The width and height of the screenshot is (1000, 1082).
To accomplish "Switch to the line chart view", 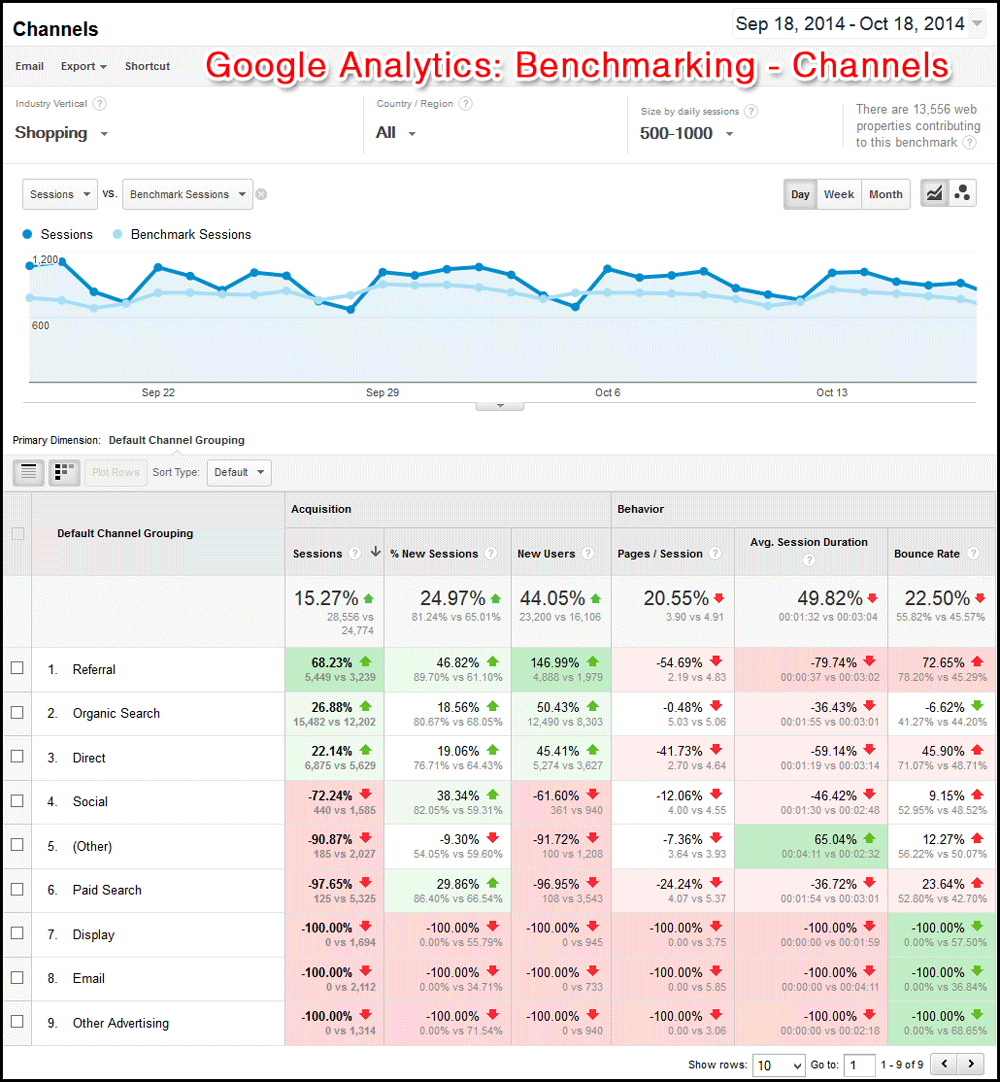I will (934, 194).
